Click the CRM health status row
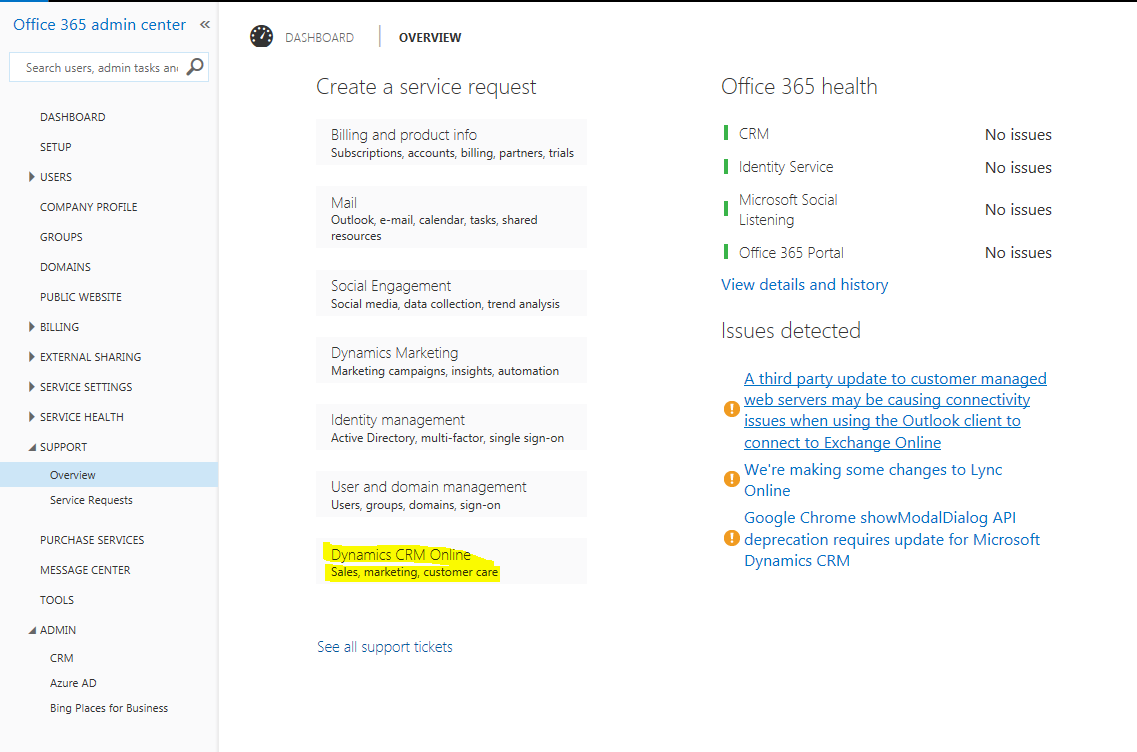Viewport: 1137px width, 752px height. [x=888, y=134]
